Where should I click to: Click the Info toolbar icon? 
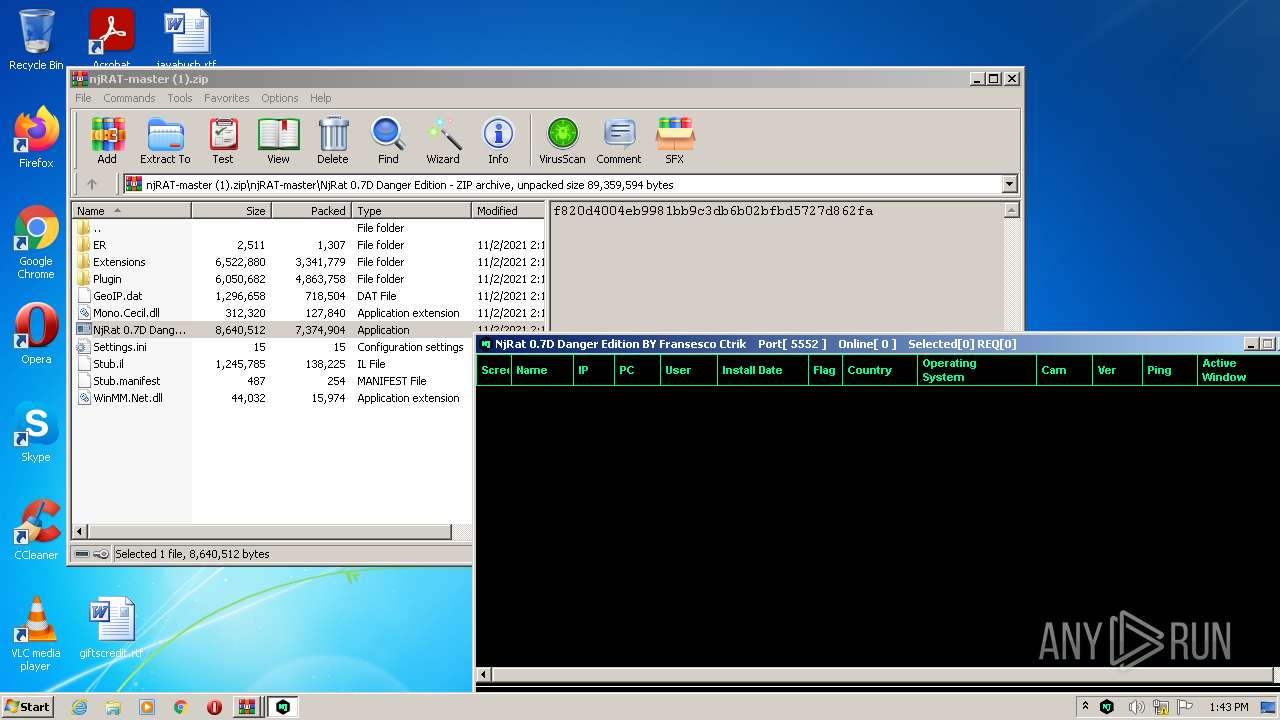coord(498,140)
